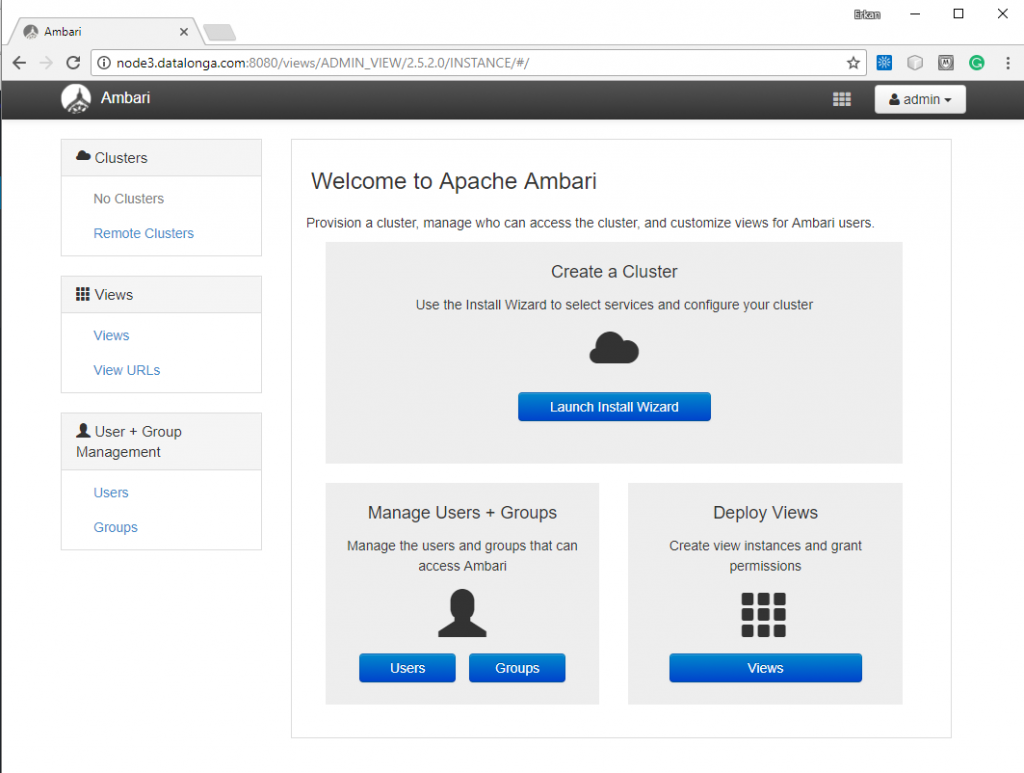Open a new tab button
The width and height of the screenshot is (1024, 773).
219,32
